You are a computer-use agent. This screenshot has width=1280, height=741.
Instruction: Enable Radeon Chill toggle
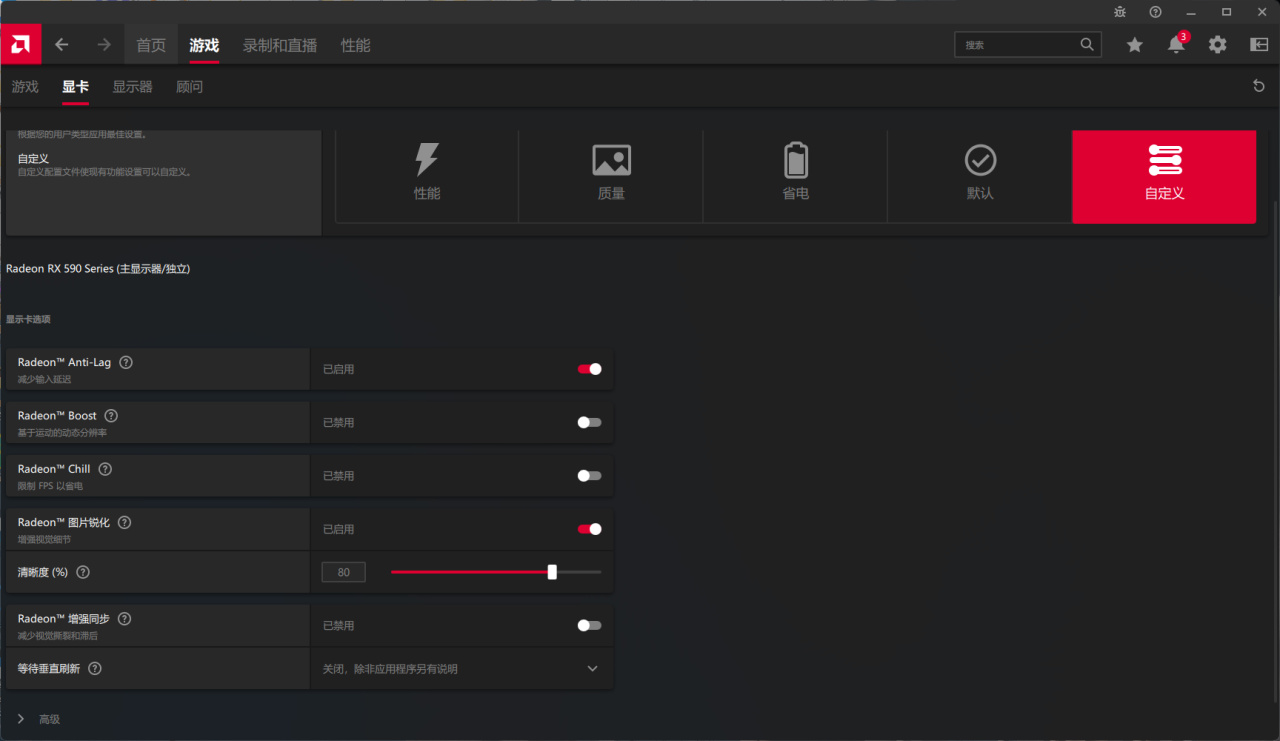589,475
